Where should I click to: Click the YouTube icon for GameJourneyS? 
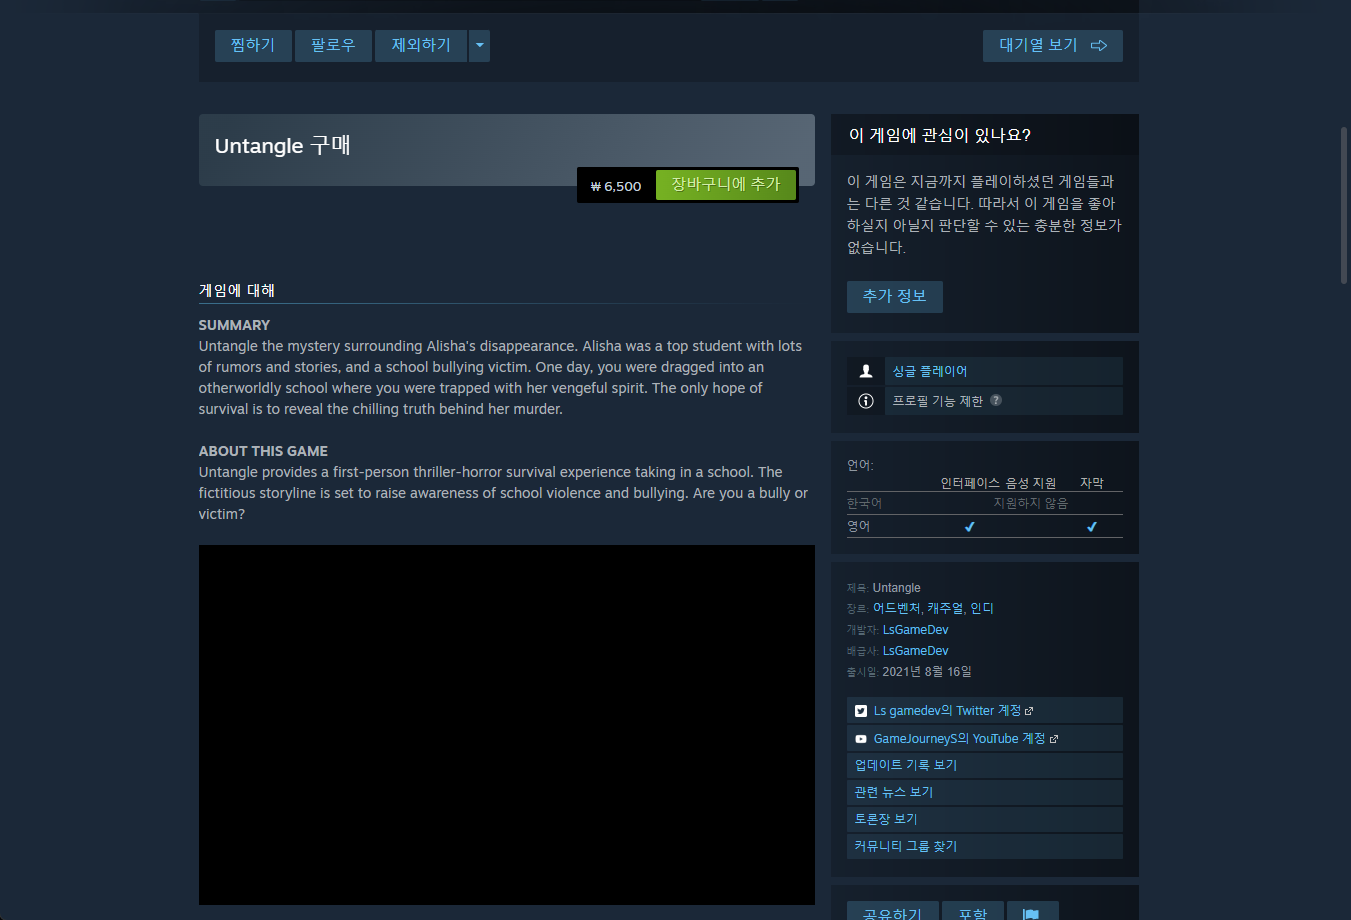861,739
